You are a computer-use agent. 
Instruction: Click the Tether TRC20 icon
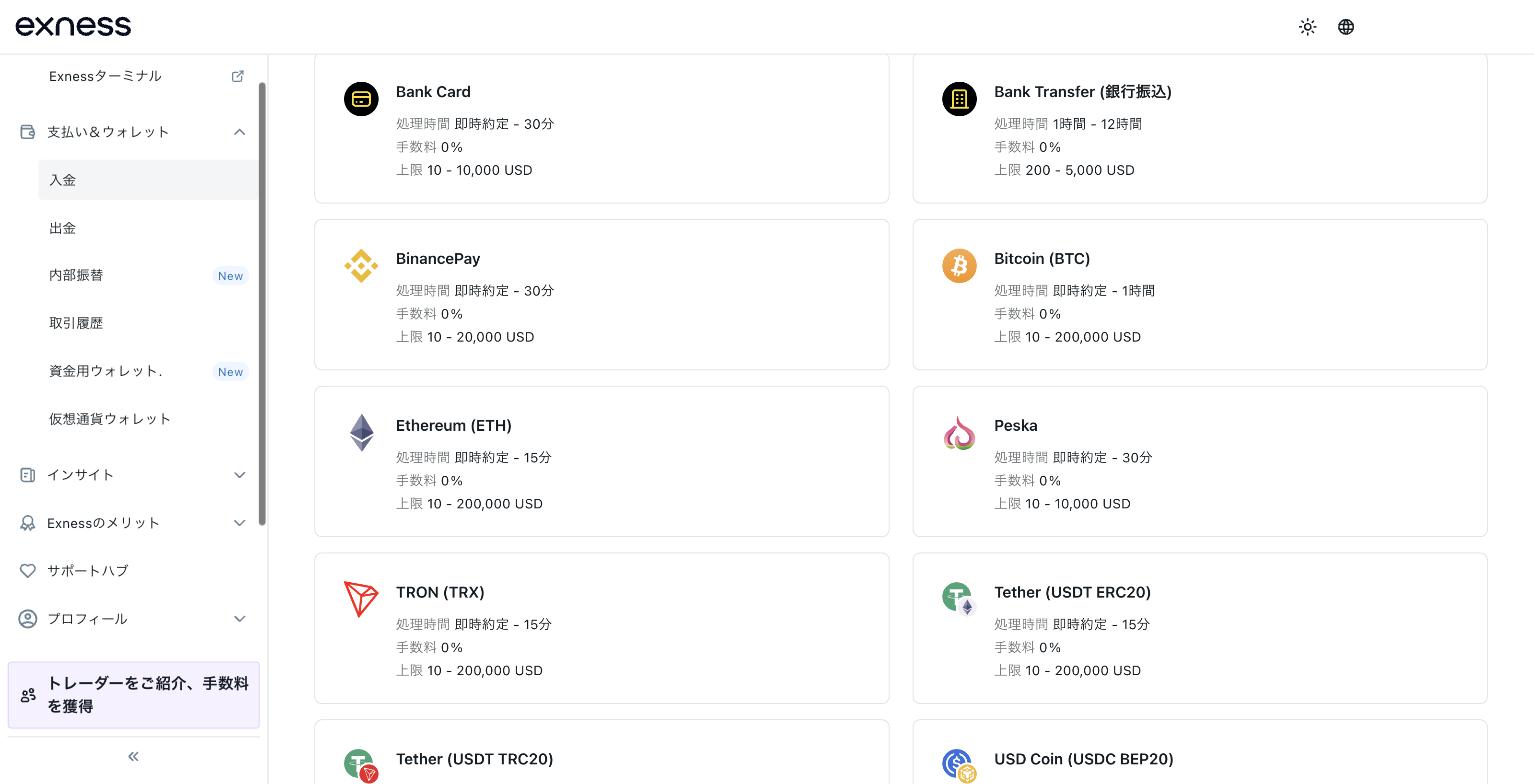click(x=361, y=766)
